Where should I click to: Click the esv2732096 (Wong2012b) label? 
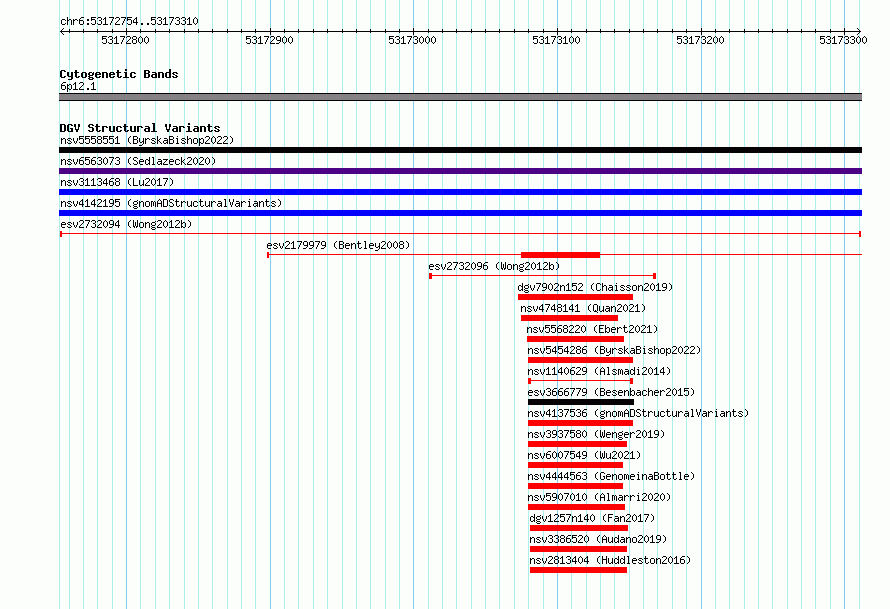pyautogui.click(x=494, y=266)
